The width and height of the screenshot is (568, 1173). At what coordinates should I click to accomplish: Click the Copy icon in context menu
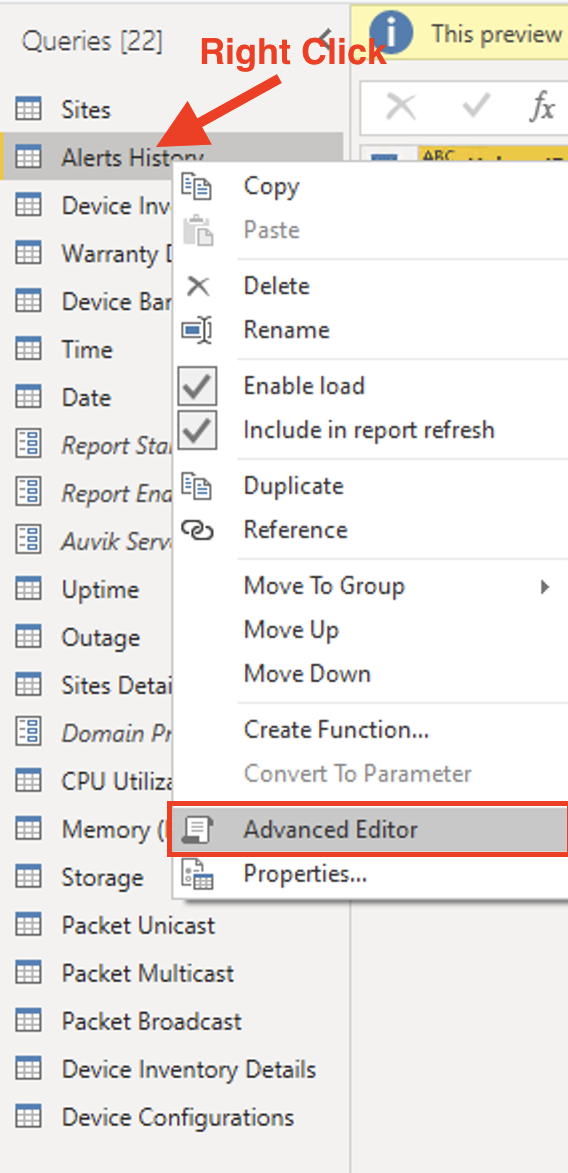(198, 187)
